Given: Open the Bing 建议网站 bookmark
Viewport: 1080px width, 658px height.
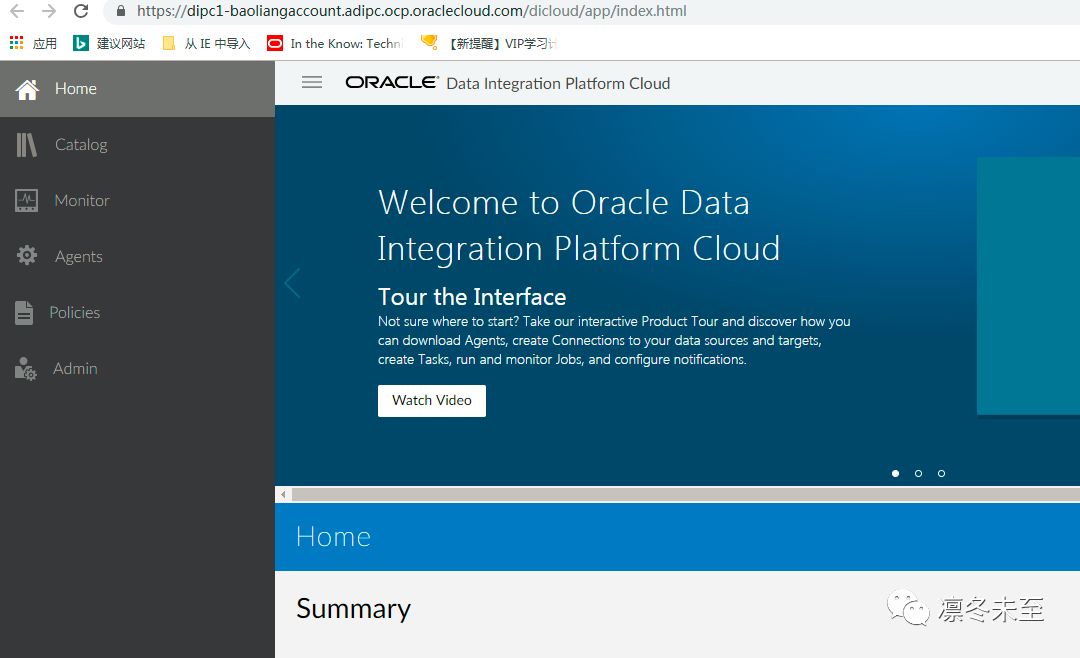Looking at the screenshot, I should point(109,43).
